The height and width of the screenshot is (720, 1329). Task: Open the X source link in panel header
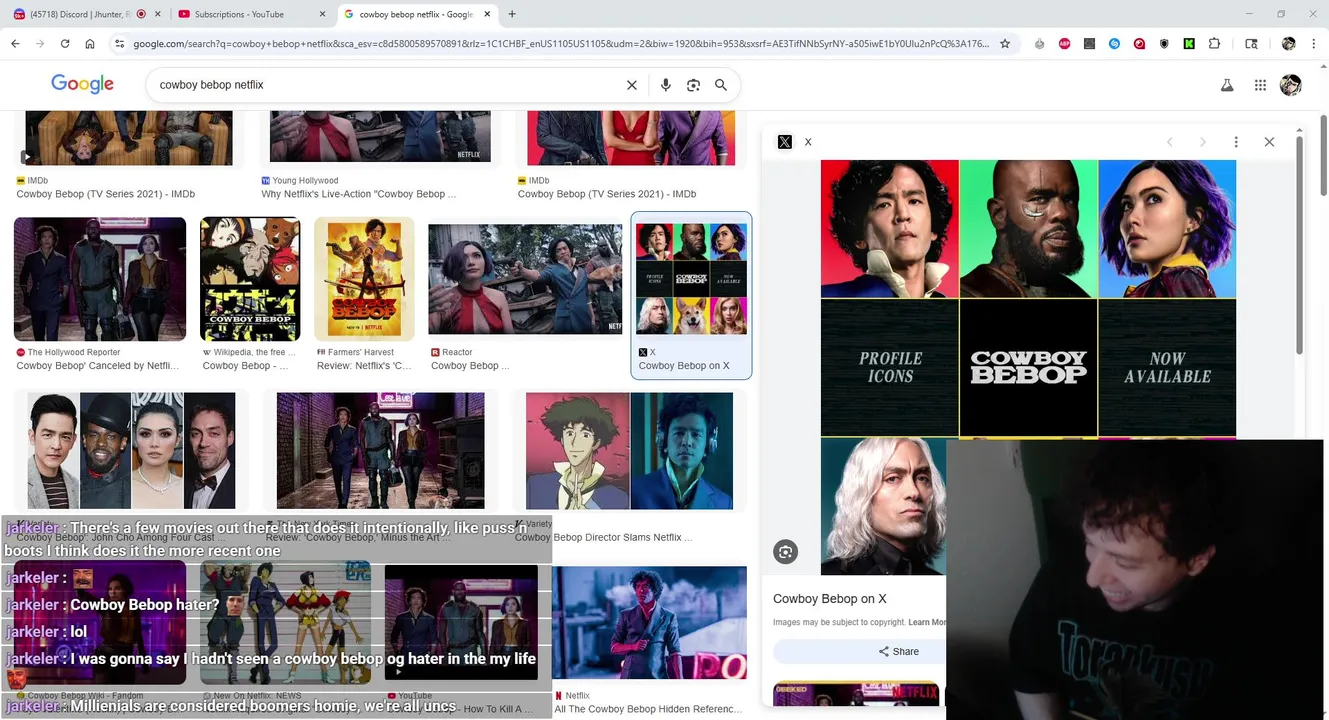coord(795,142)
